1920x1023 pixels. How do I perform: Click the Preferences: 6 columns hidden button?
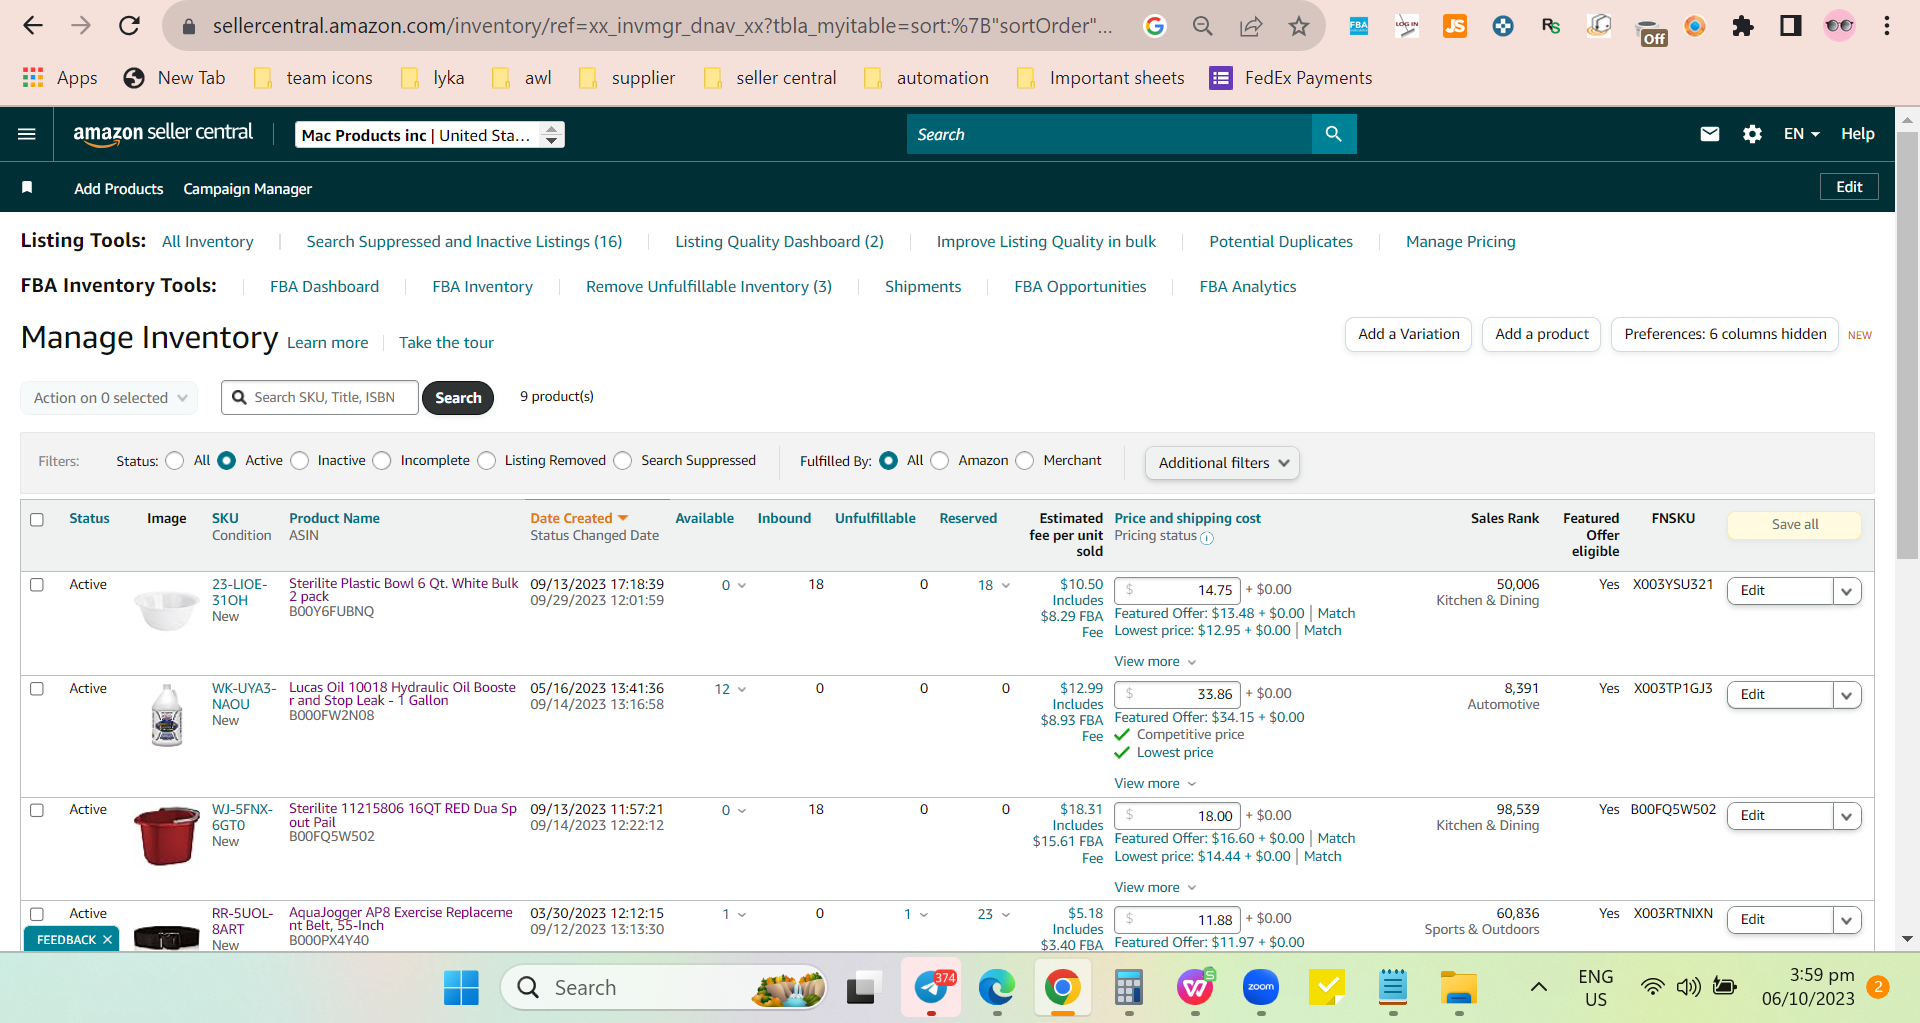click(x=1725, y=334)
